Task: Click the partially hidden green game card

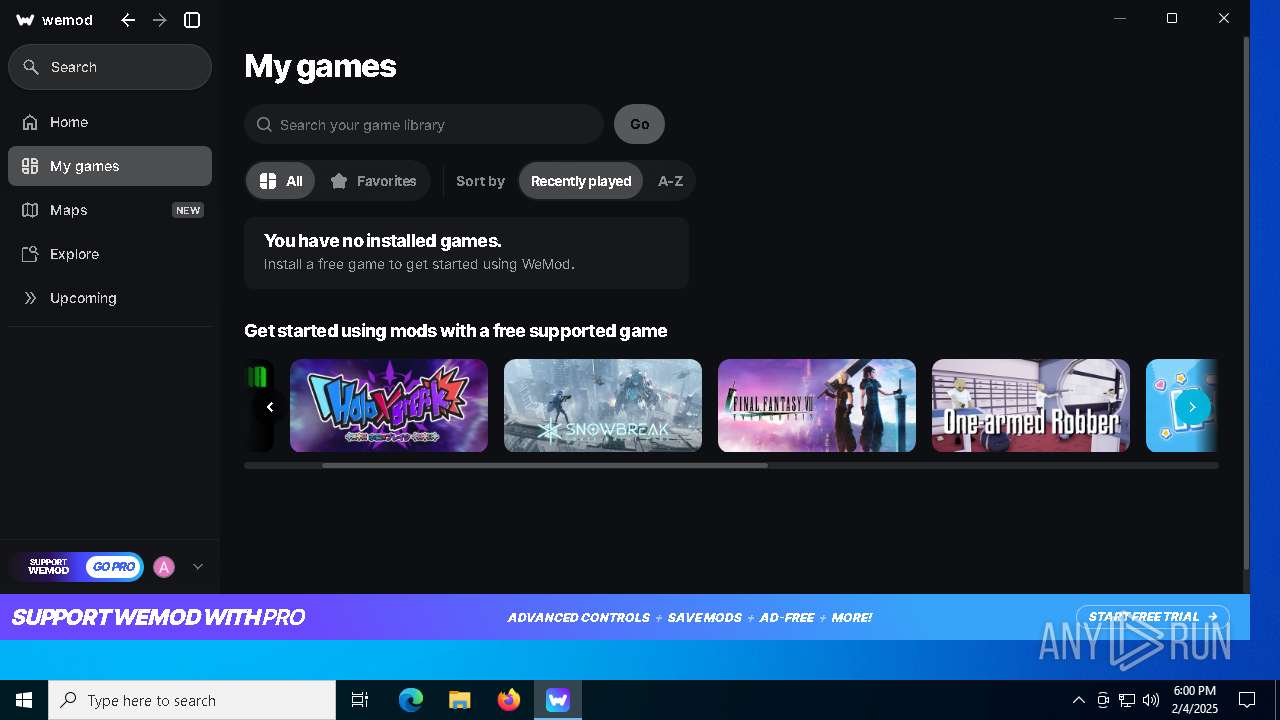Action: pos(259,405)
